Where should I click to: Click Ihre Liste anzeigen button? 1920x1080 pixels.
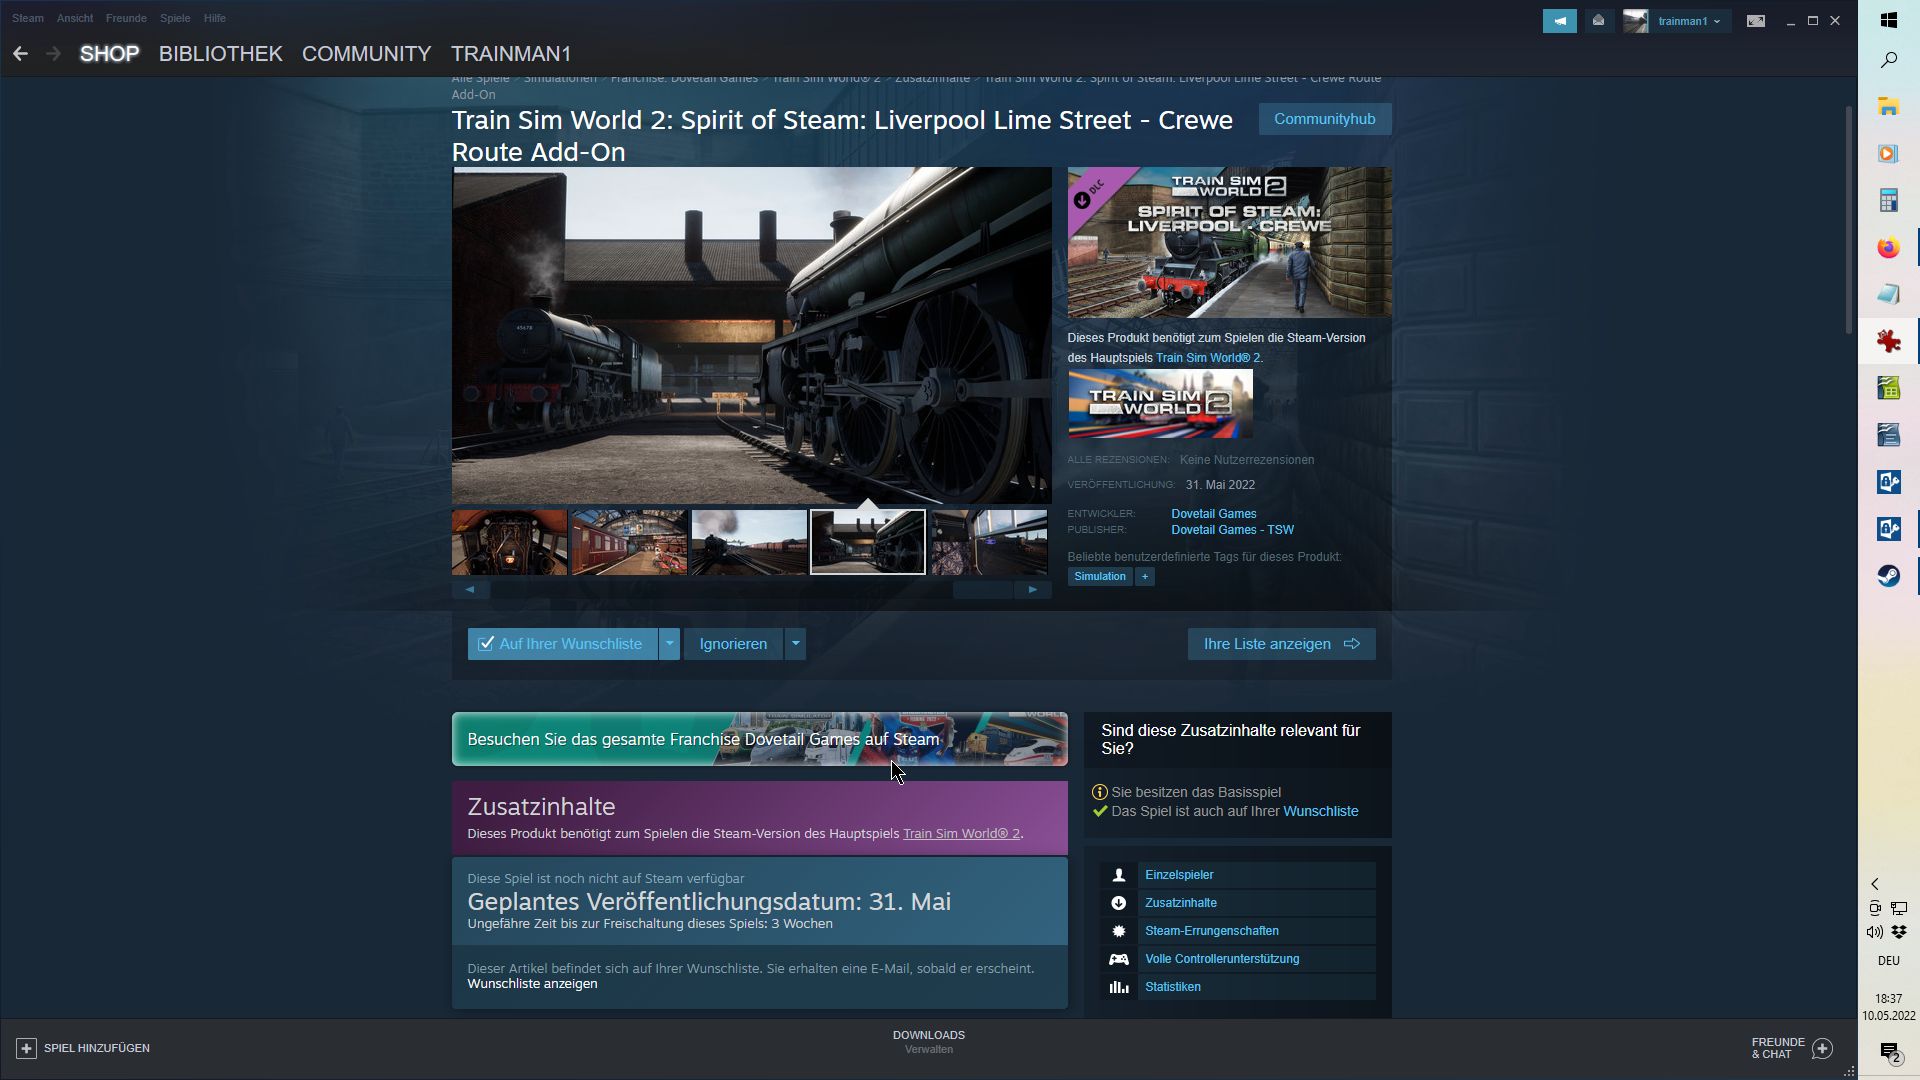click(x=1281, y=644)
